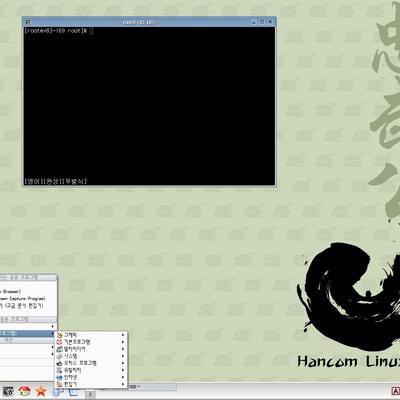The width and height of the screenshot is (400, 400).
Task: Minimize the root terminal window
Action: [x=254, y=22]
